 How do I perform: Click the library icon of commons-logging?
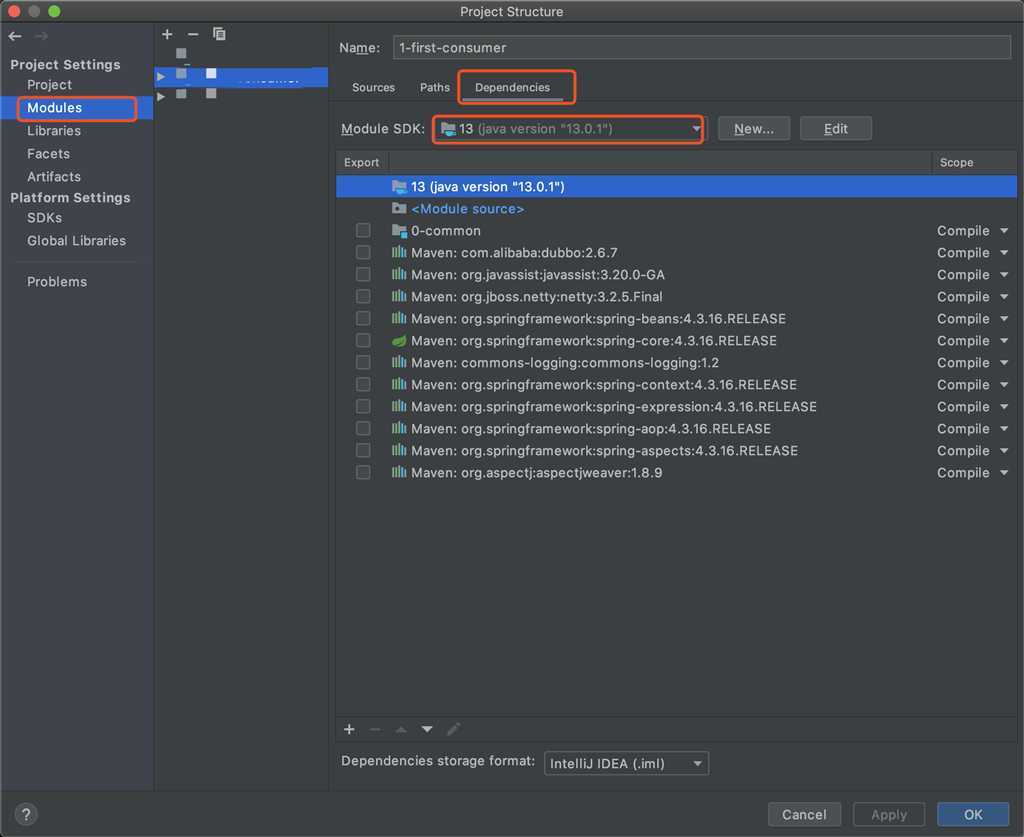coord(399,362)
